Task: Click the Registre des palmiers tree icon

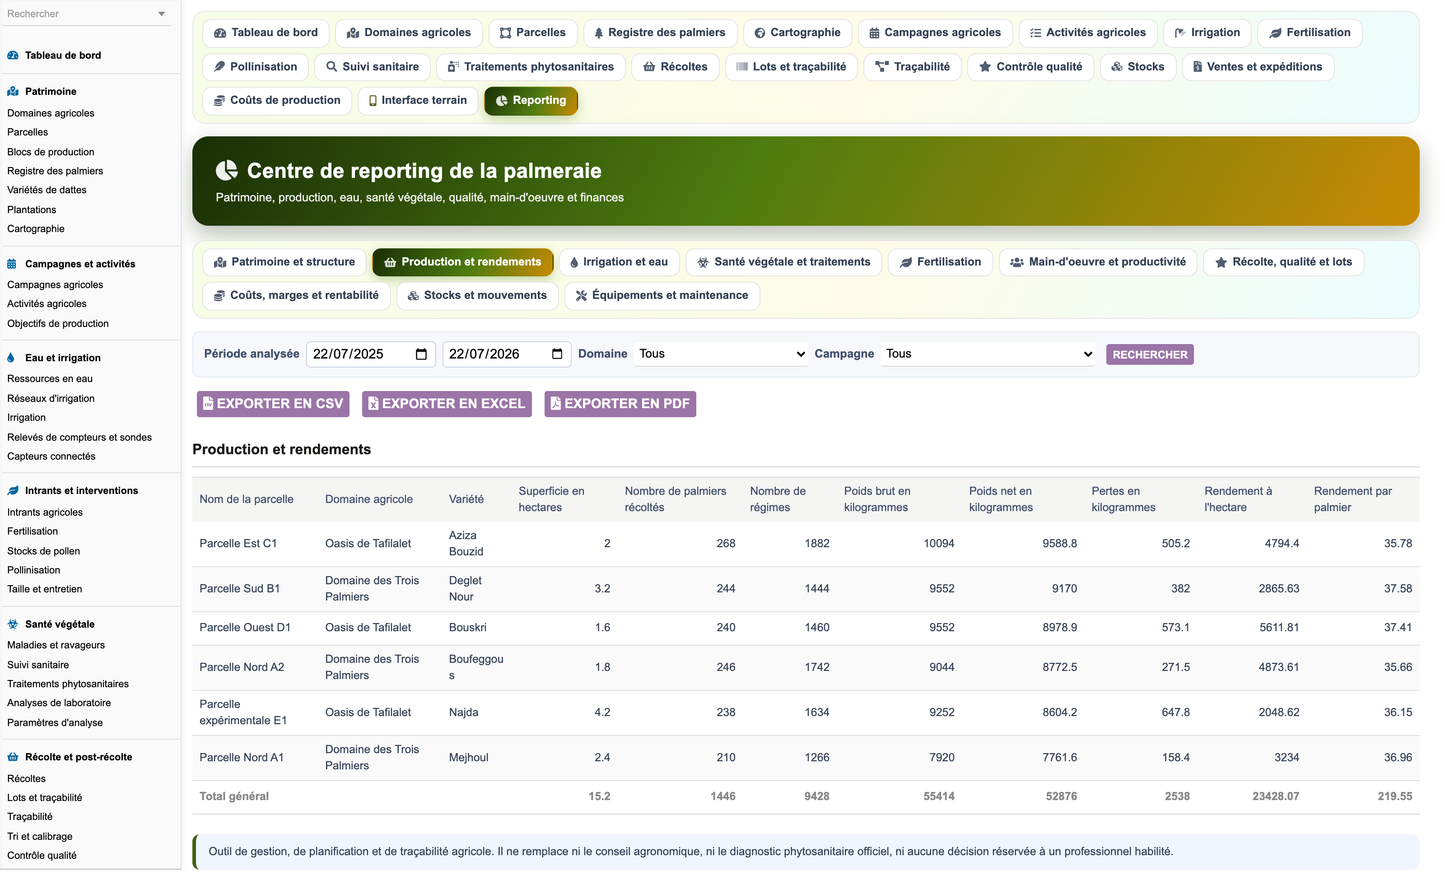Action: point(599,33)
